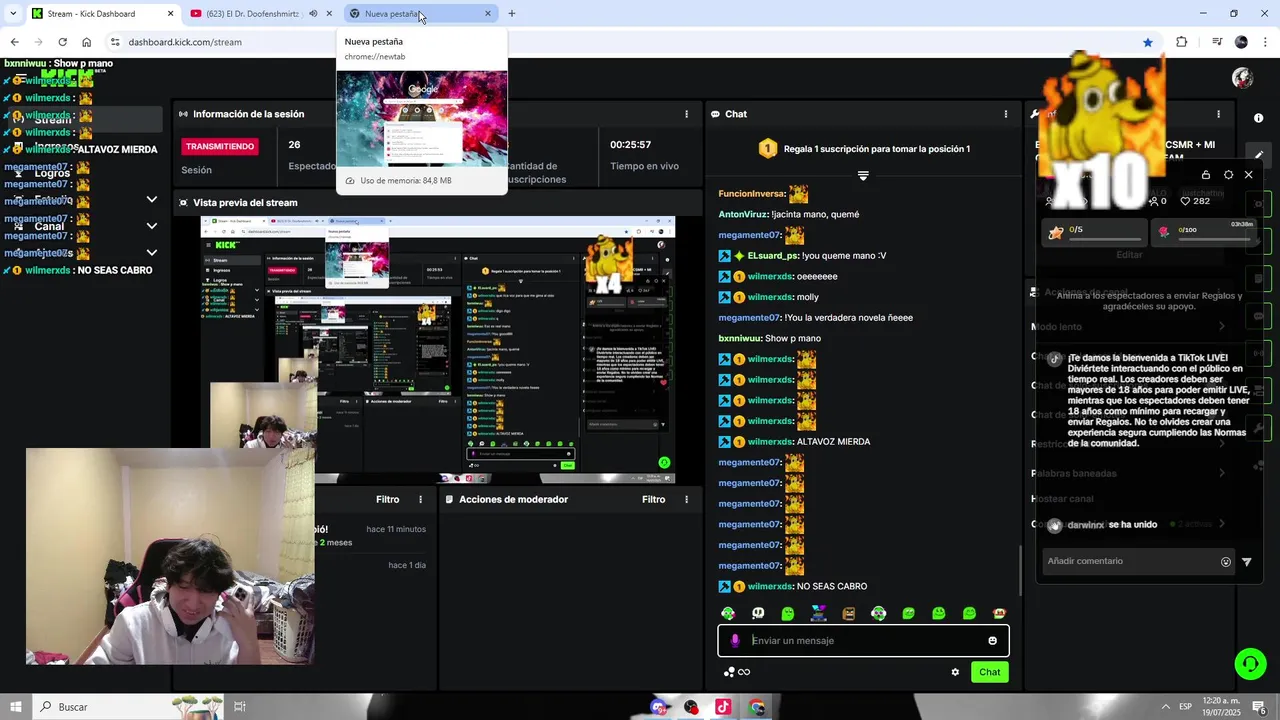Click Editar in TikTok goals overlay

click(x=1129, y=255)
